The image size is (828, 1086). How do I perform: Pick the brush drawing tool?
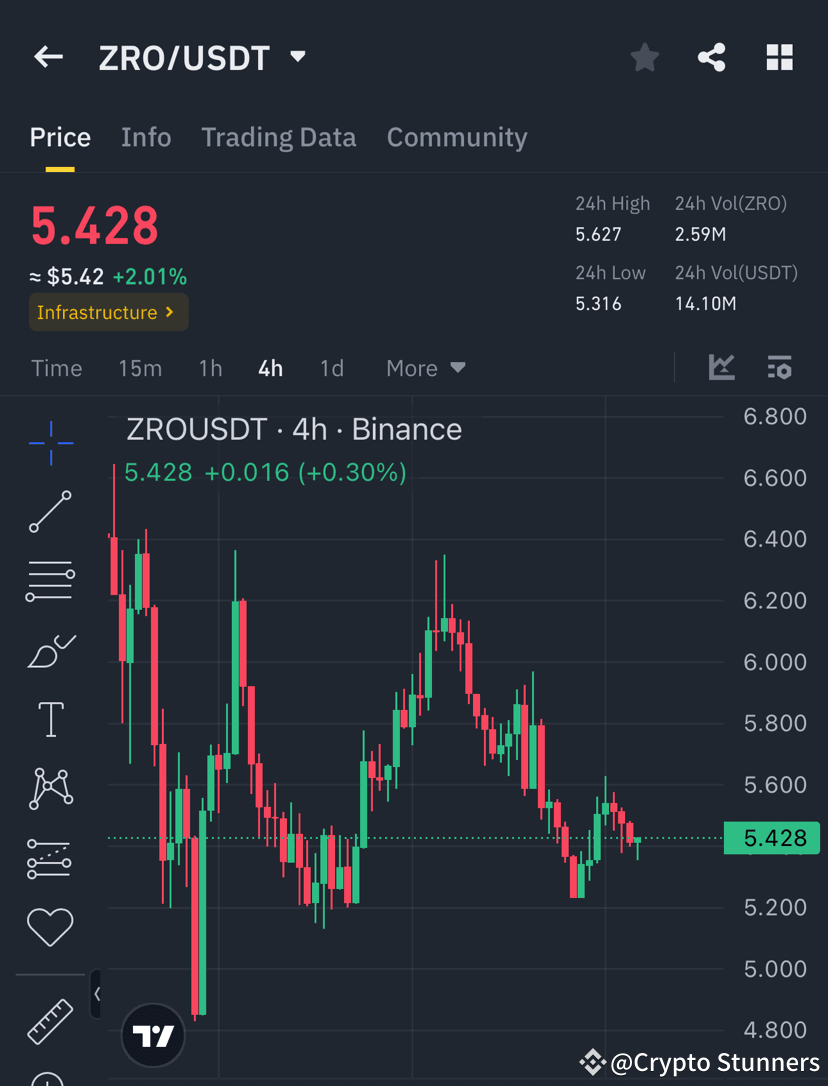[x=50, y=650]
